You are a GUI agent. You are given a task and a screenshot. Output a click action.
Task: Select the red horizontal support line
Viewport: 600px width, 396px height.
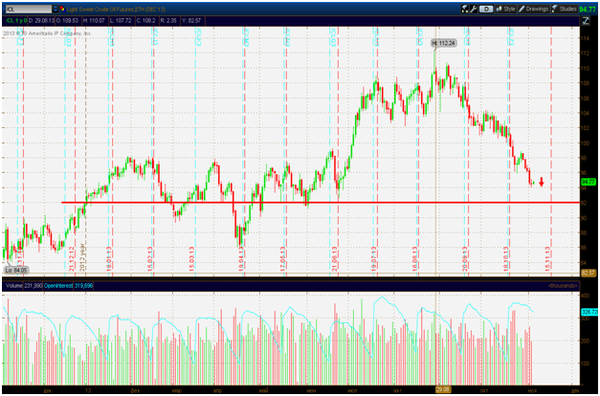point(321,202)
